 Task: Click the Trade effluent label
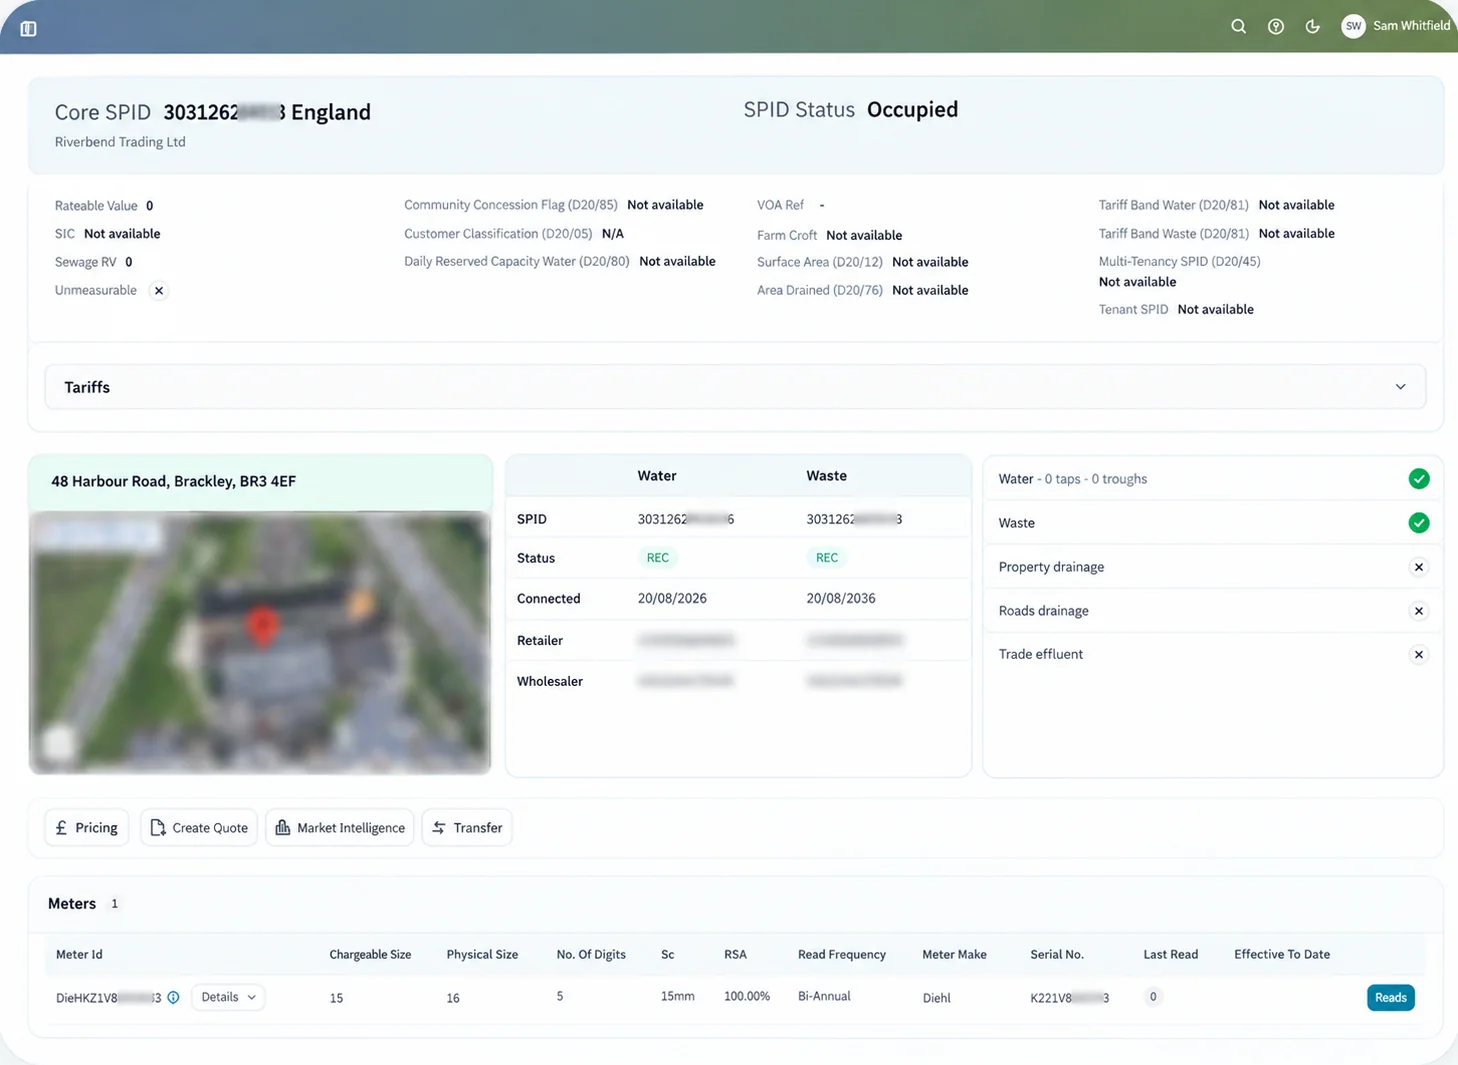tap(1040, 655)
